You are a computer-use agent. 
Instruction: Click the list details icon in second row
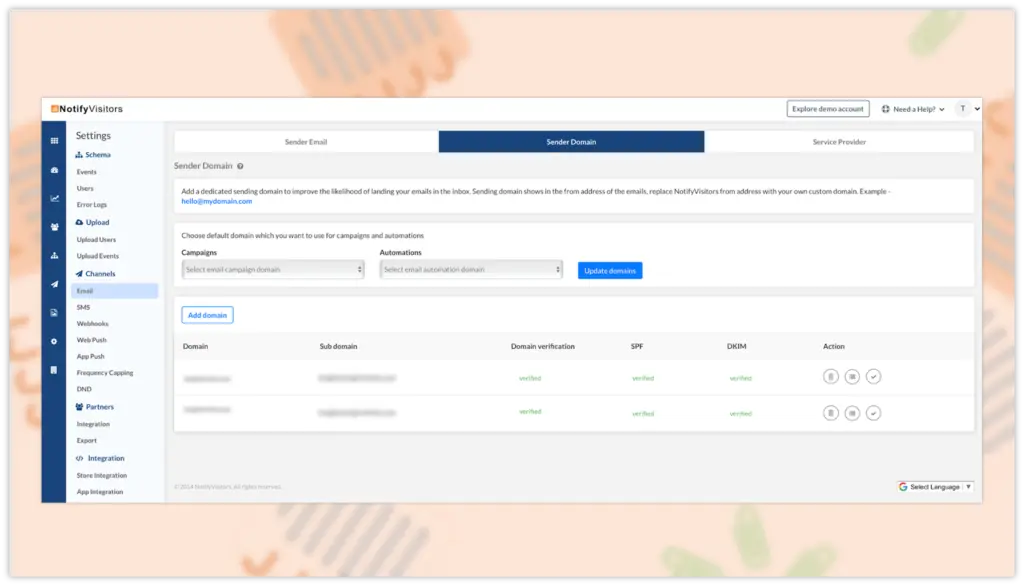coord(852,413)
